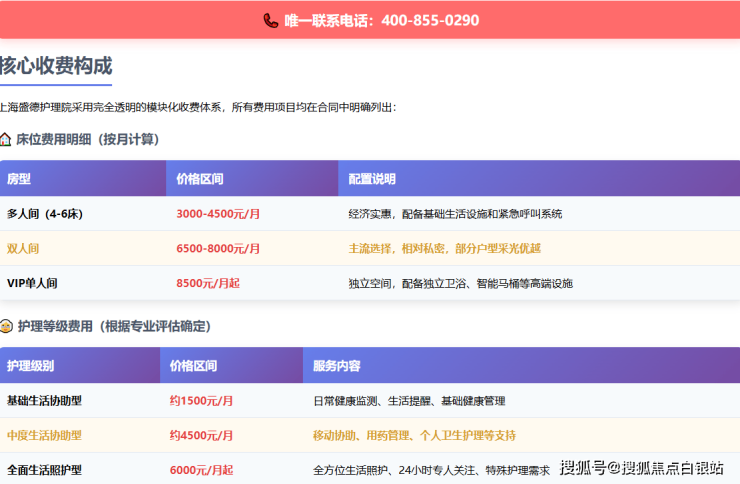Select the 双人间 row label
Viewport: 740px width, 484px height.
pyautogui.click(x=23, y=248)
